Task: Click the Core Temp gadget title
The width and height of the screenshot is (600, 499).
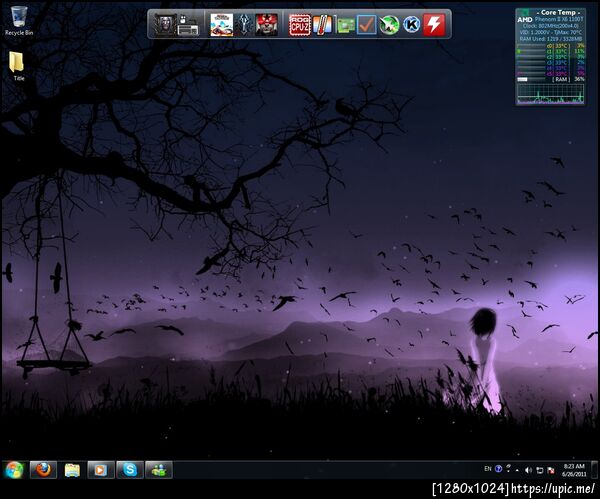Action: (558, 12)
